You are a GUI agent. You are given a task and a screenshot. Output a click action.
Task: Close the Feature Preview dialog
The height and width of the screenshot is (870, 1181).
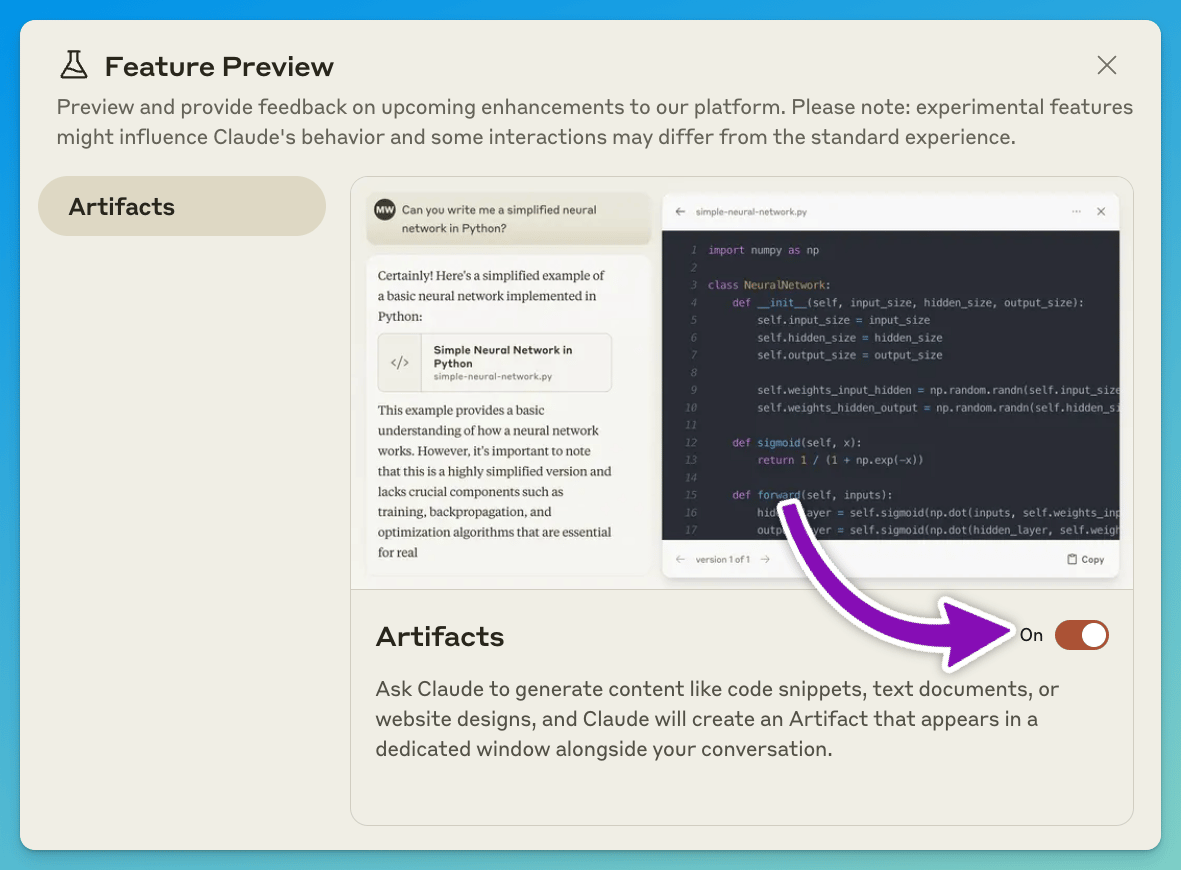pyautogui.click(x=1106, y=66)
